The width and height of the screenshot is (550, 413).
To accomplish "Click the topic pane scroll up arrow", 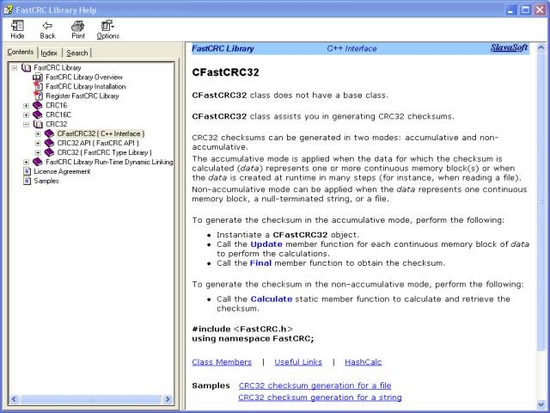I will (x=541, y=48).
